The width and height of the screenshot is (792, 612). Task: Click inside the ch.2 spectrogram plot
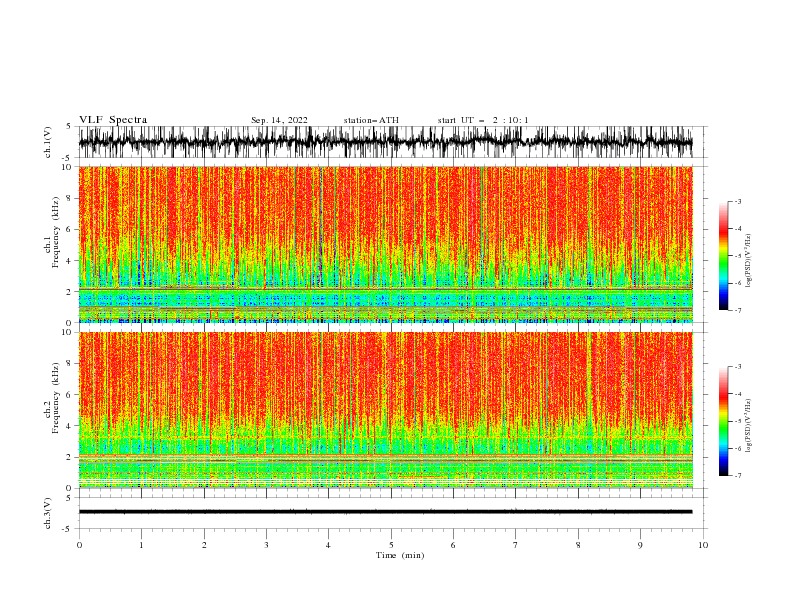tap(385, 410)
